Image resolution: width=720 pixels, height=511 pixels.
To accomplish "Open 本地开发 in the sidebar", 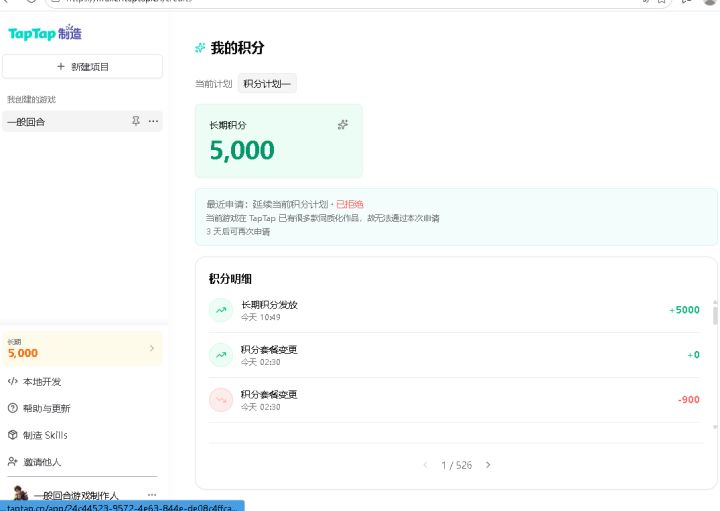I will [x=35, y=382].
